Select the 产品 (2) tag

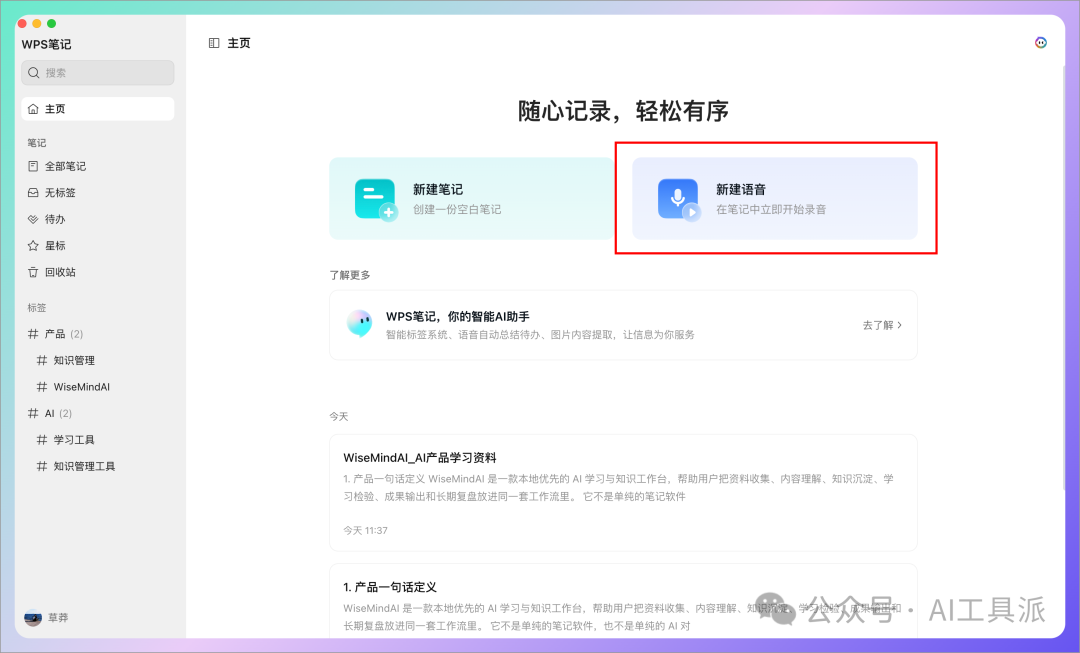click(x=98, y=334)
